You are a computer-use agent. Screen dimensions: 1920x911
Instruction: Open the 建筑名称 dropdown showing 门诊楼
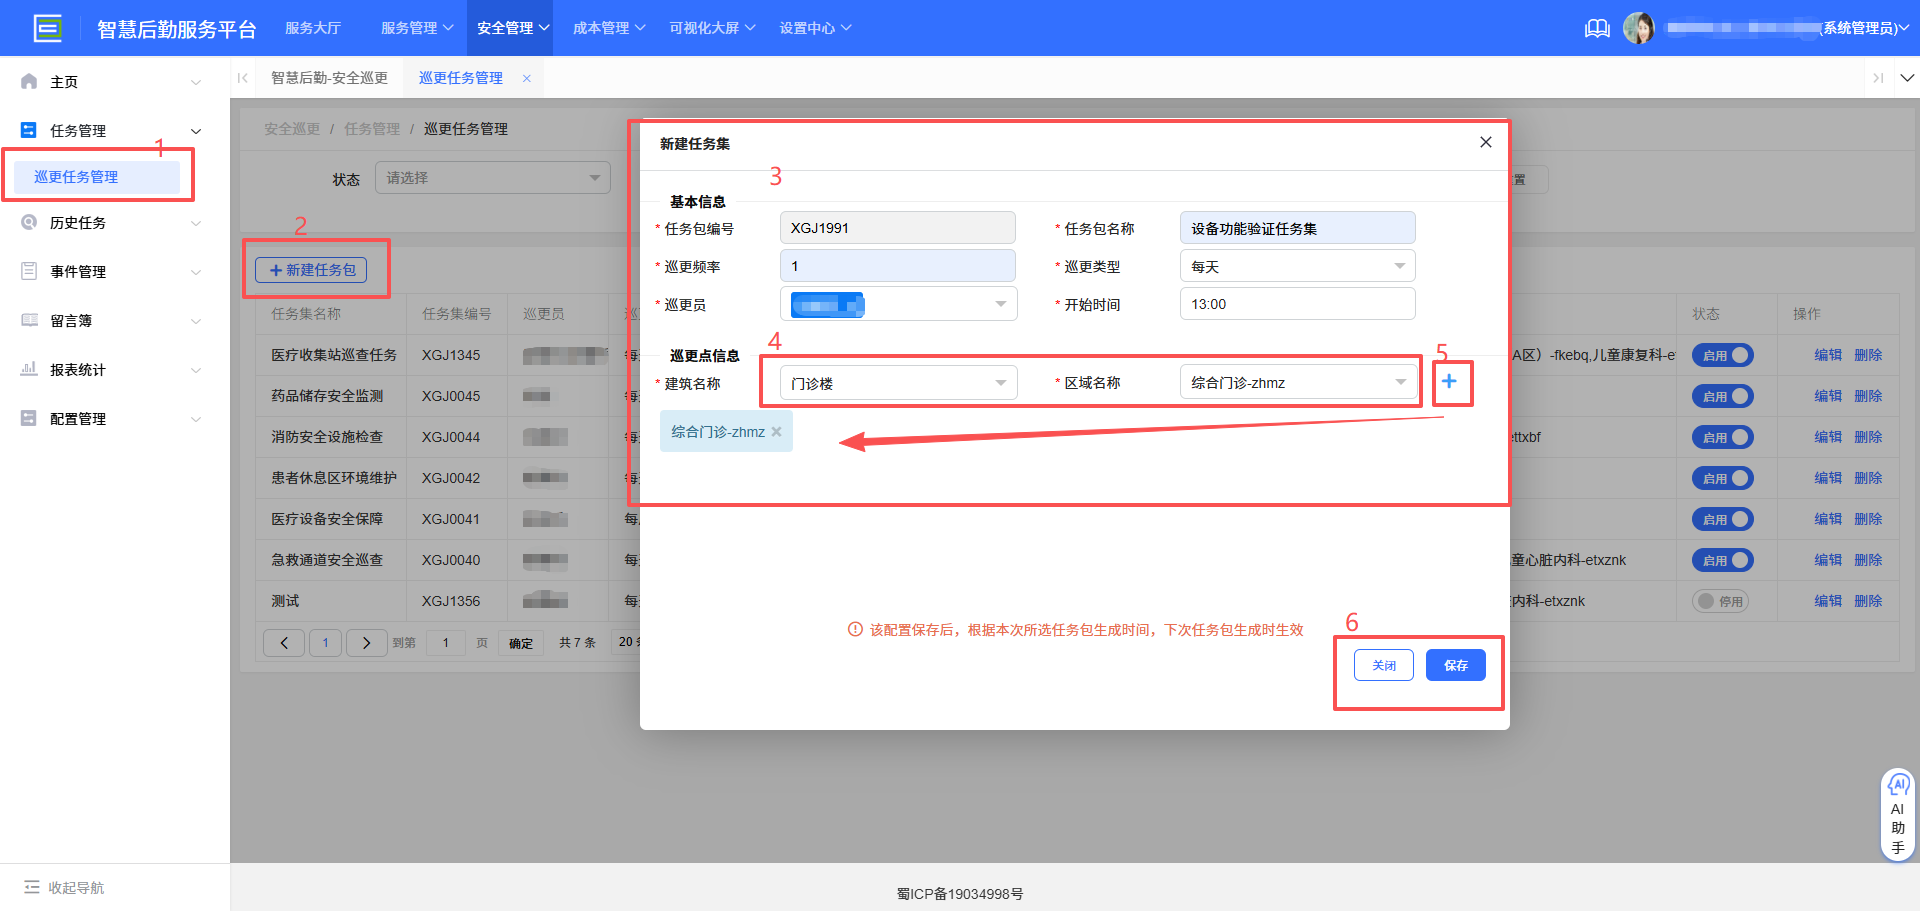897,382
